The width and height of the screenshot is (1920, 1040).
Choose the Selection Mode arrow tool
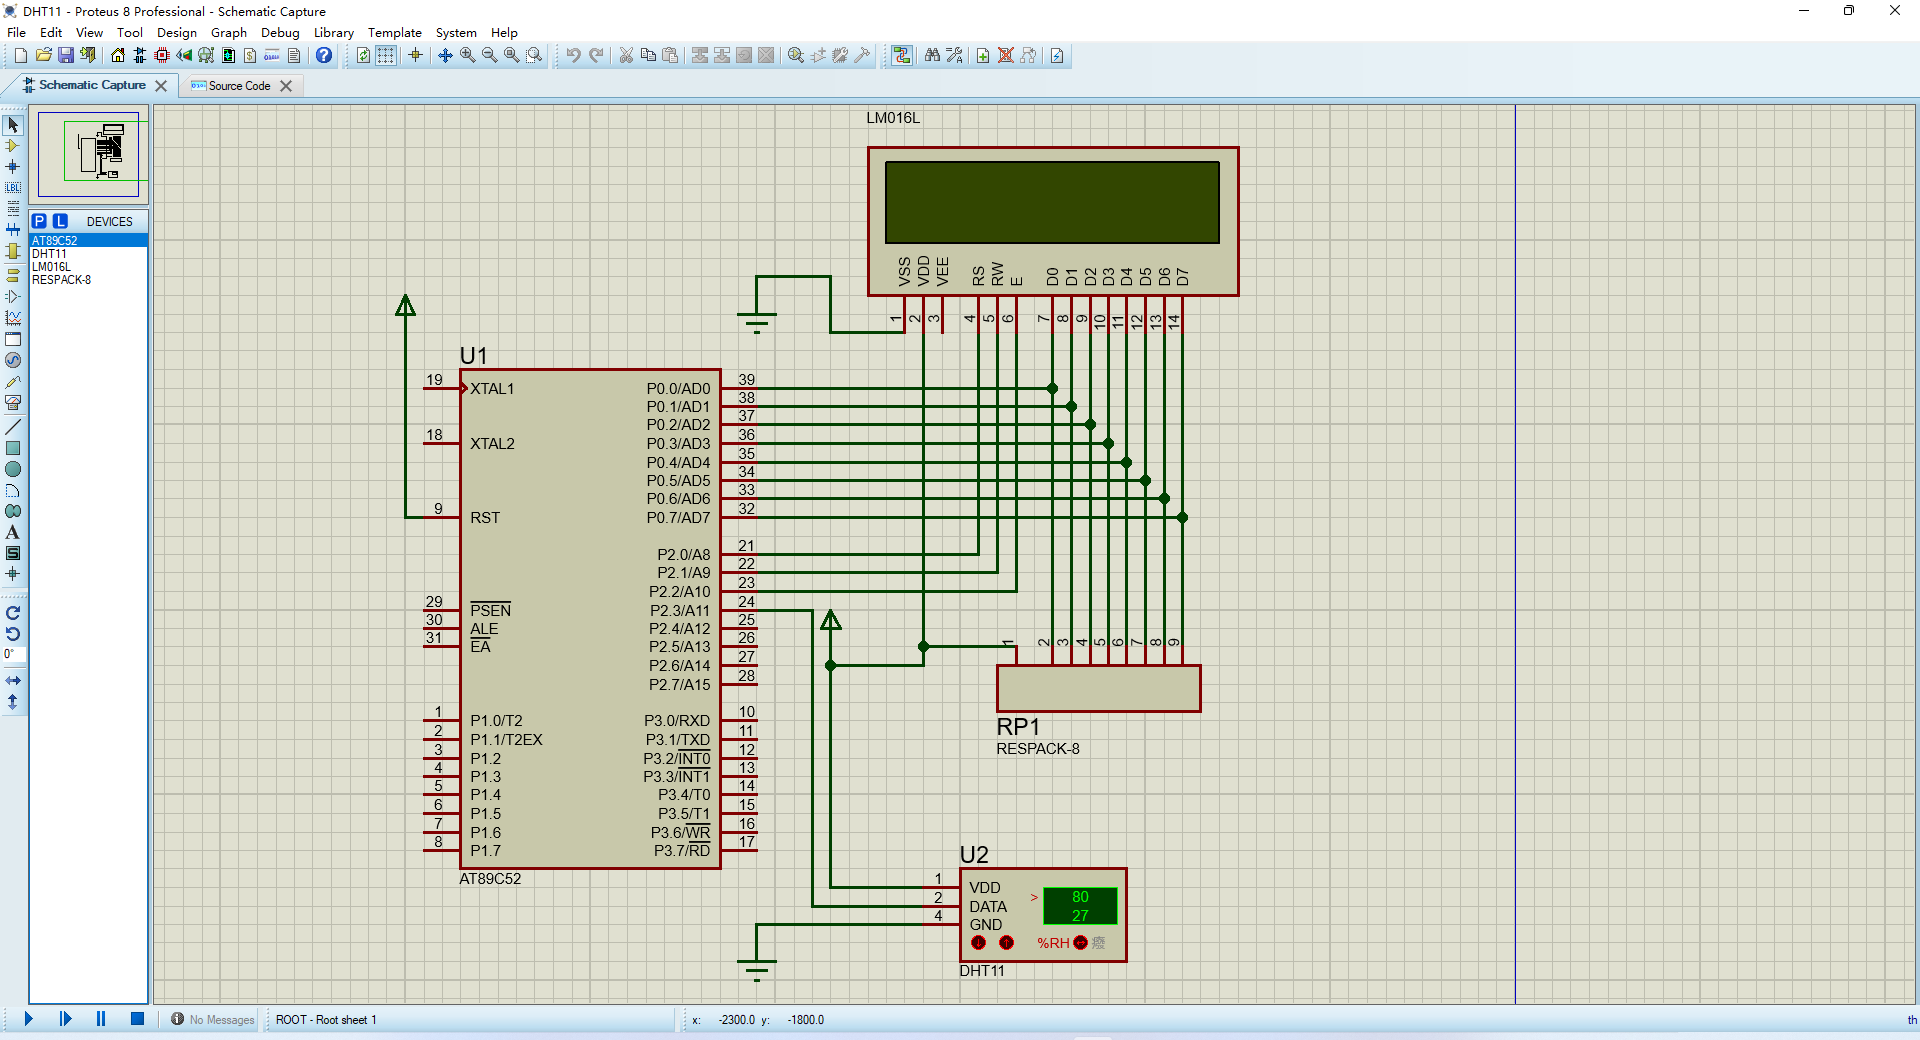point(13,125)
